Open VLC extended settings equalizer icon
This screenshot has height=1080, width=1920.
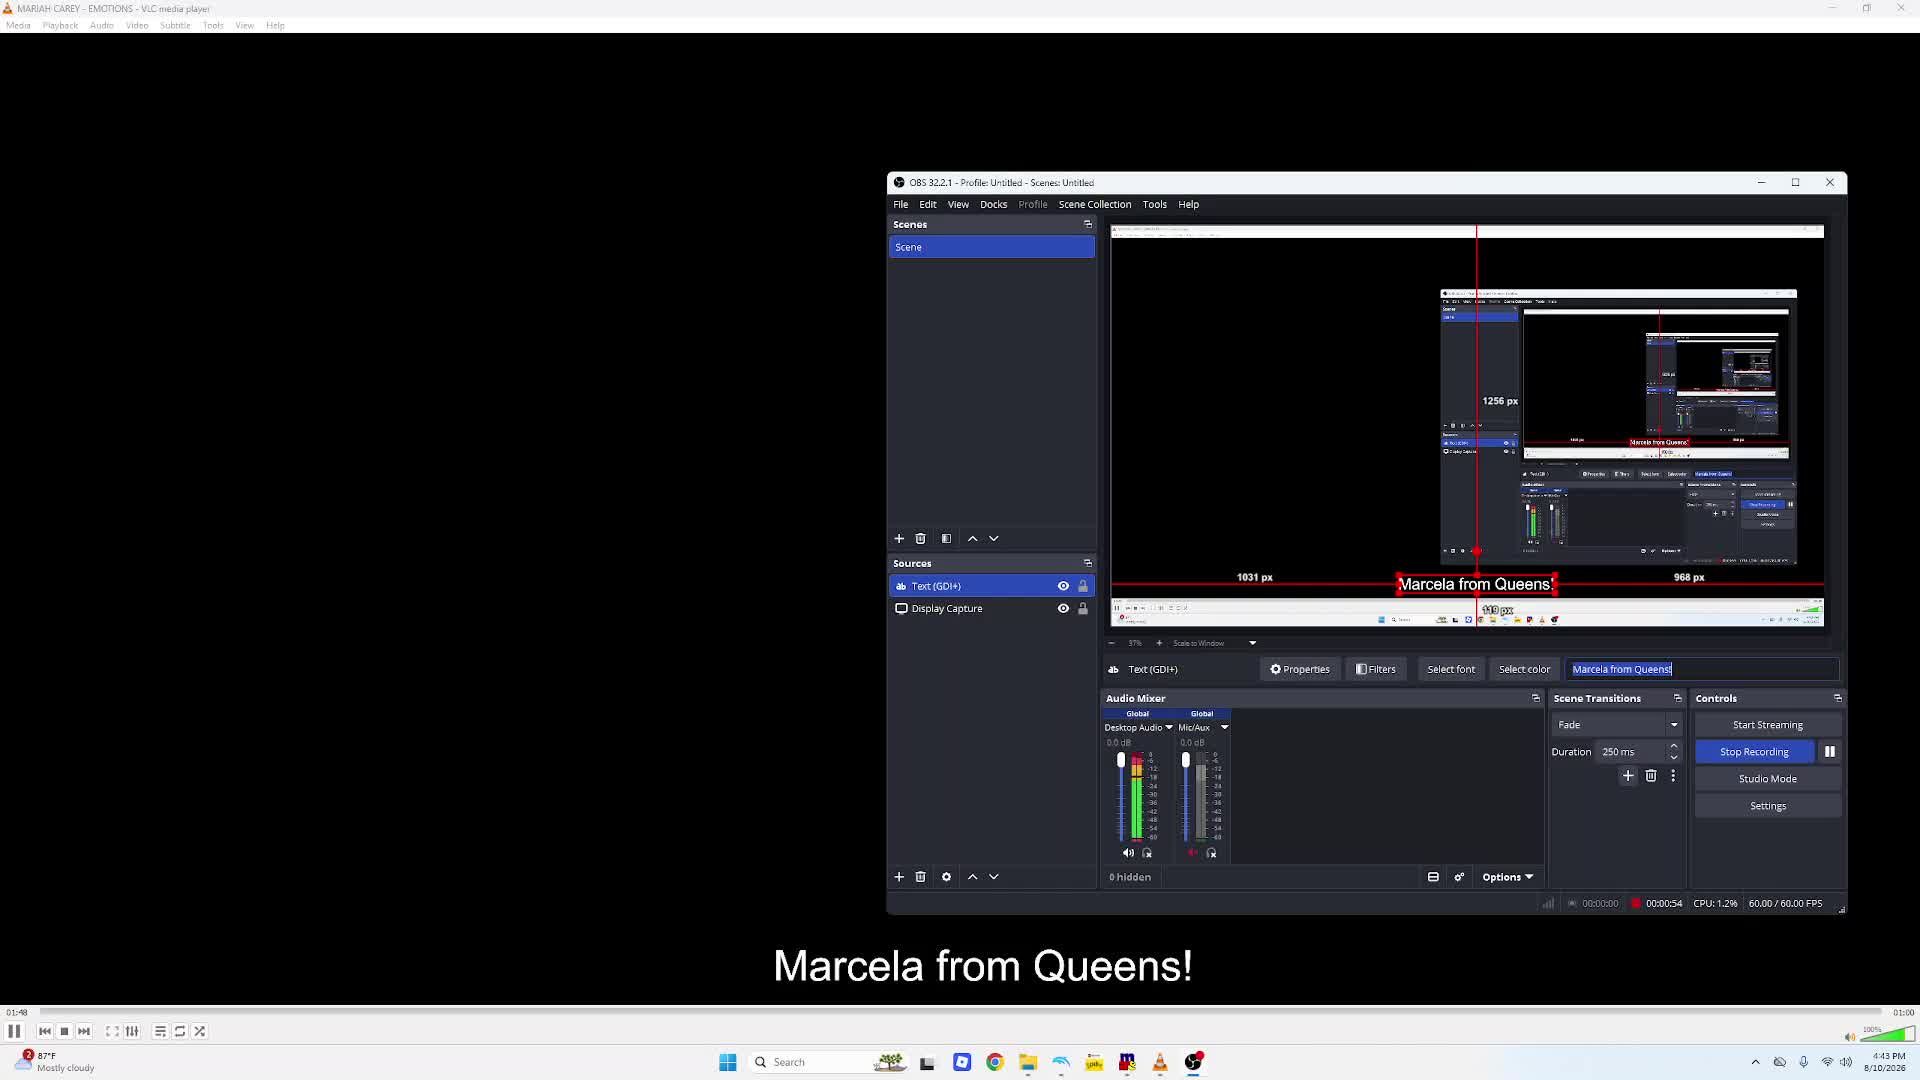point(132,1031)
